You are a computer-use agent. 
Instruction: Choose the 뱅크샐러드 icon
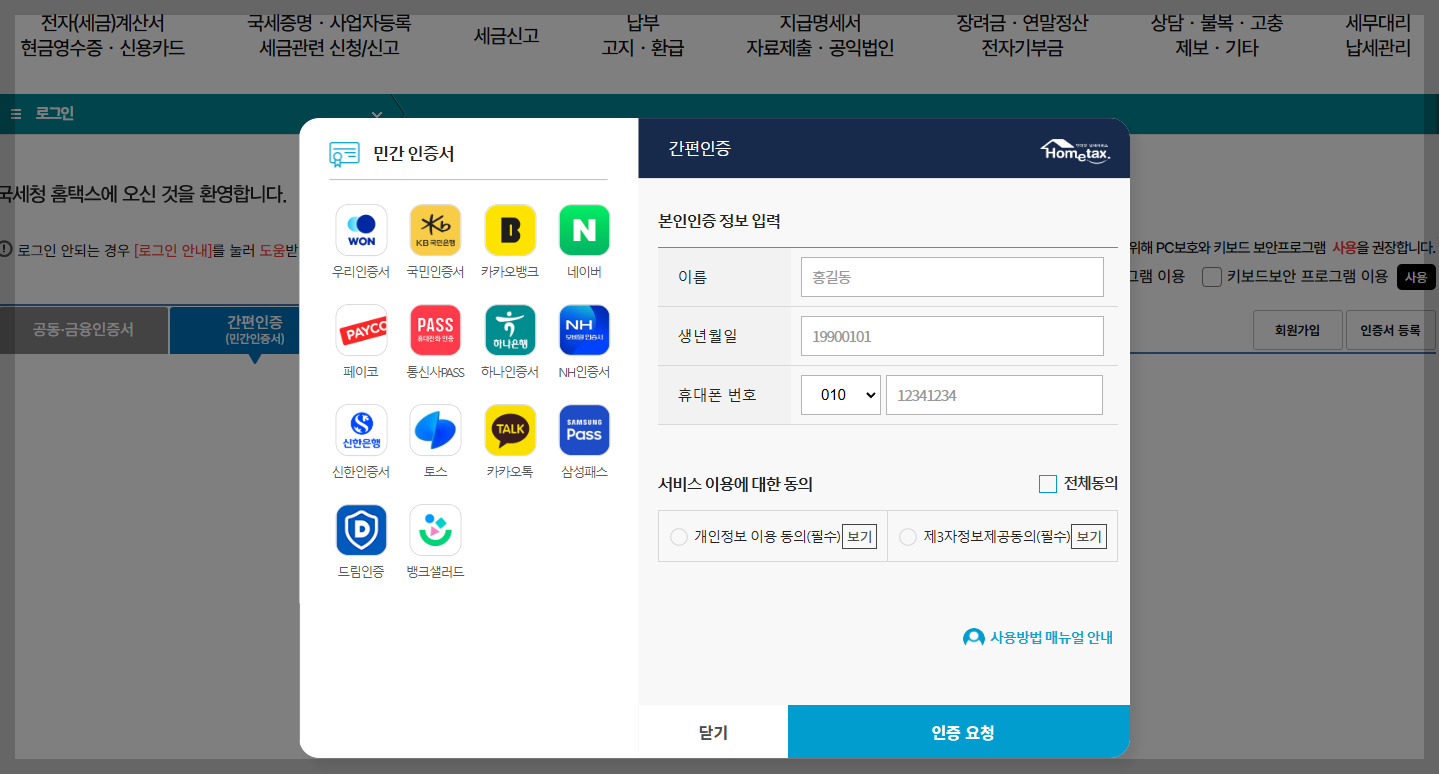coord(435,530)
